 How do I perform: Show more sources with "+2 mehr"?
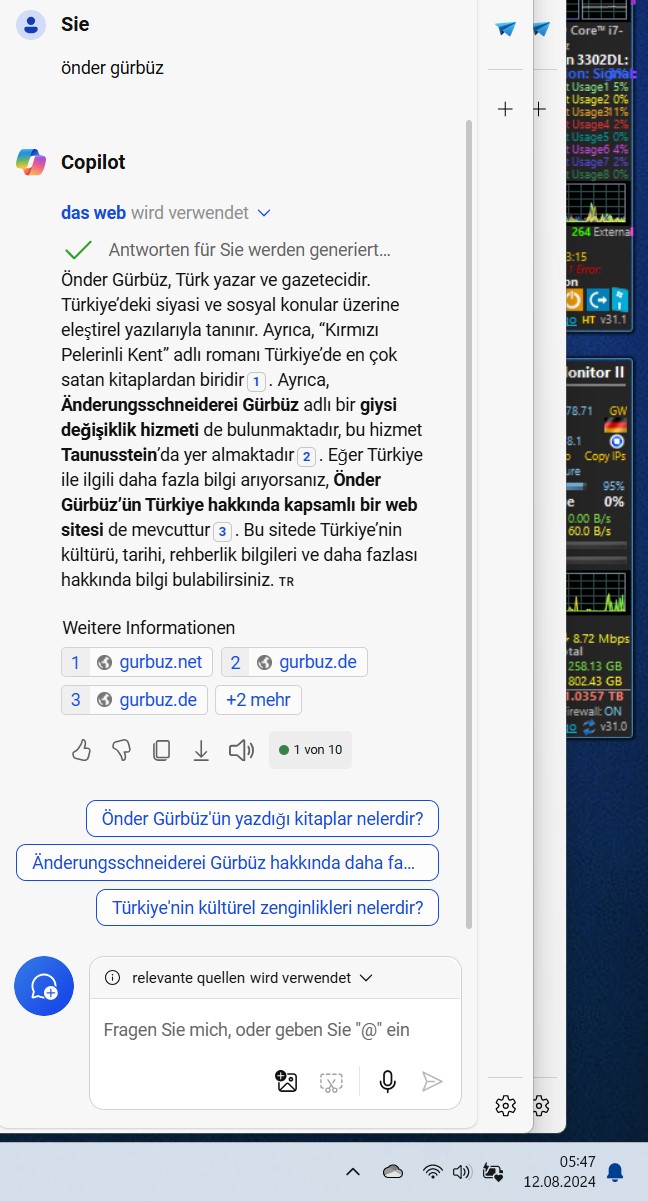point(258,700)
